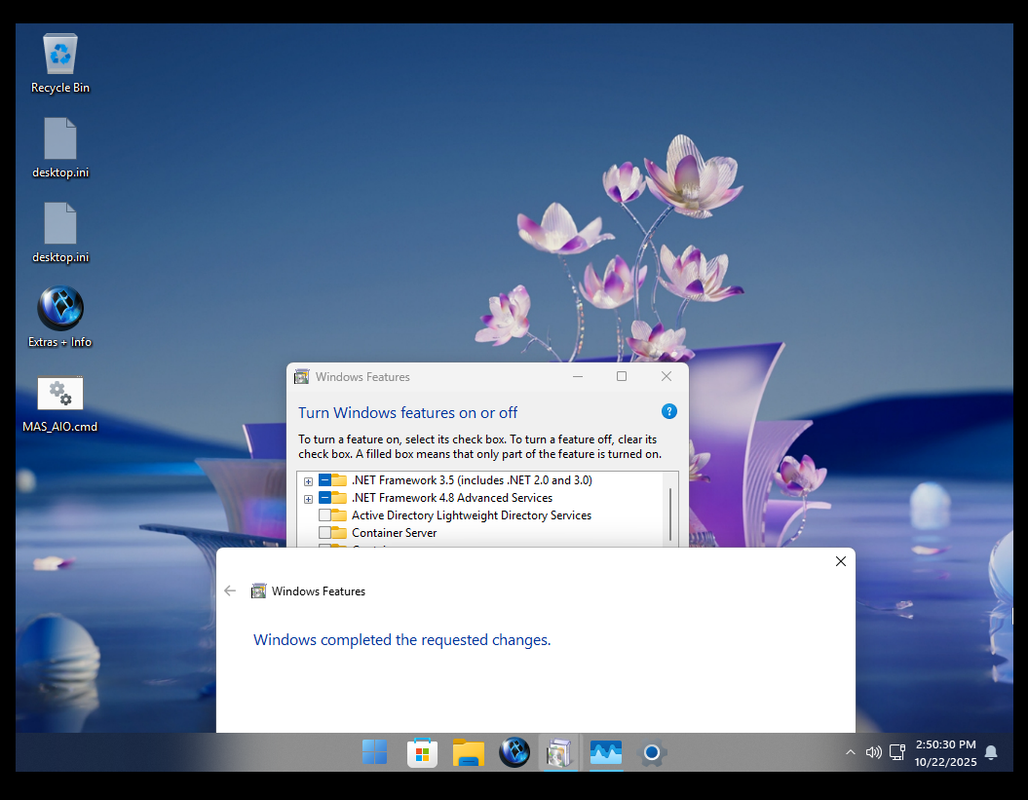This screenshot has height=800, width=1028.
Task: Click the blue sphere app in taskbar
Action: (x=515, y=752)
